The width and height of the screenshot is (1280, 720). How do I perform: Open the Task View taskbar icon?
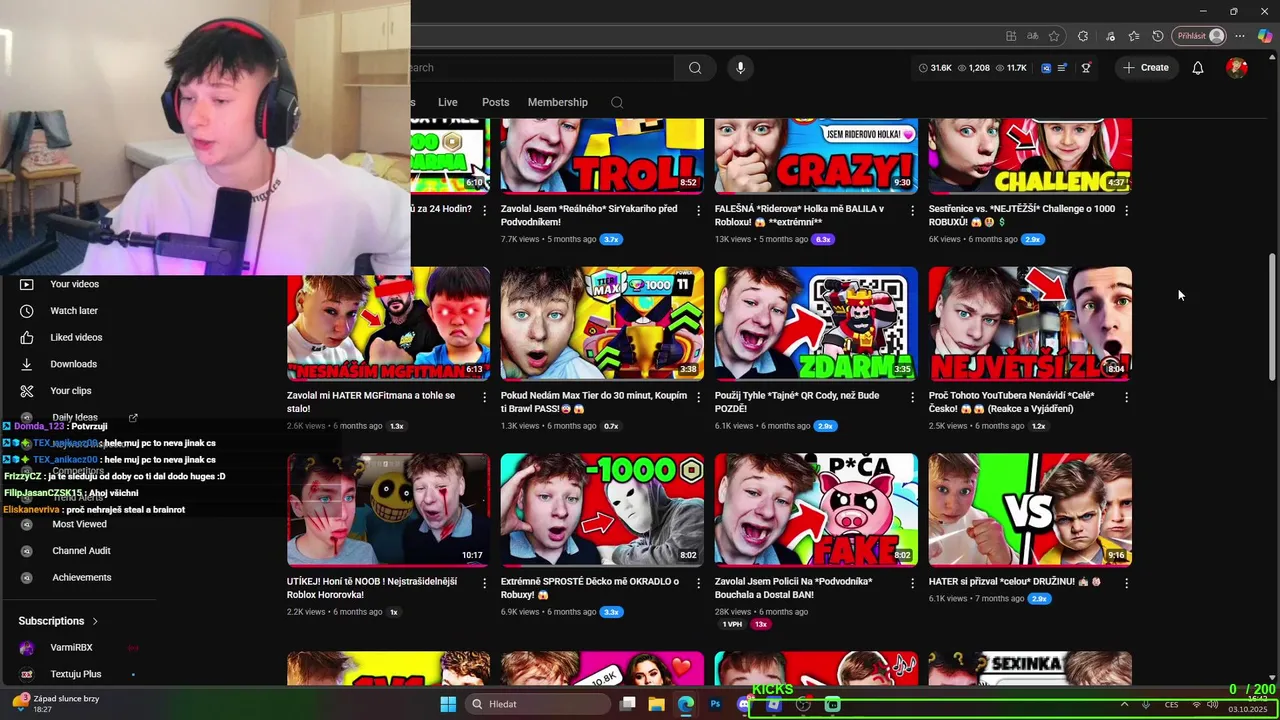(627, 704)
